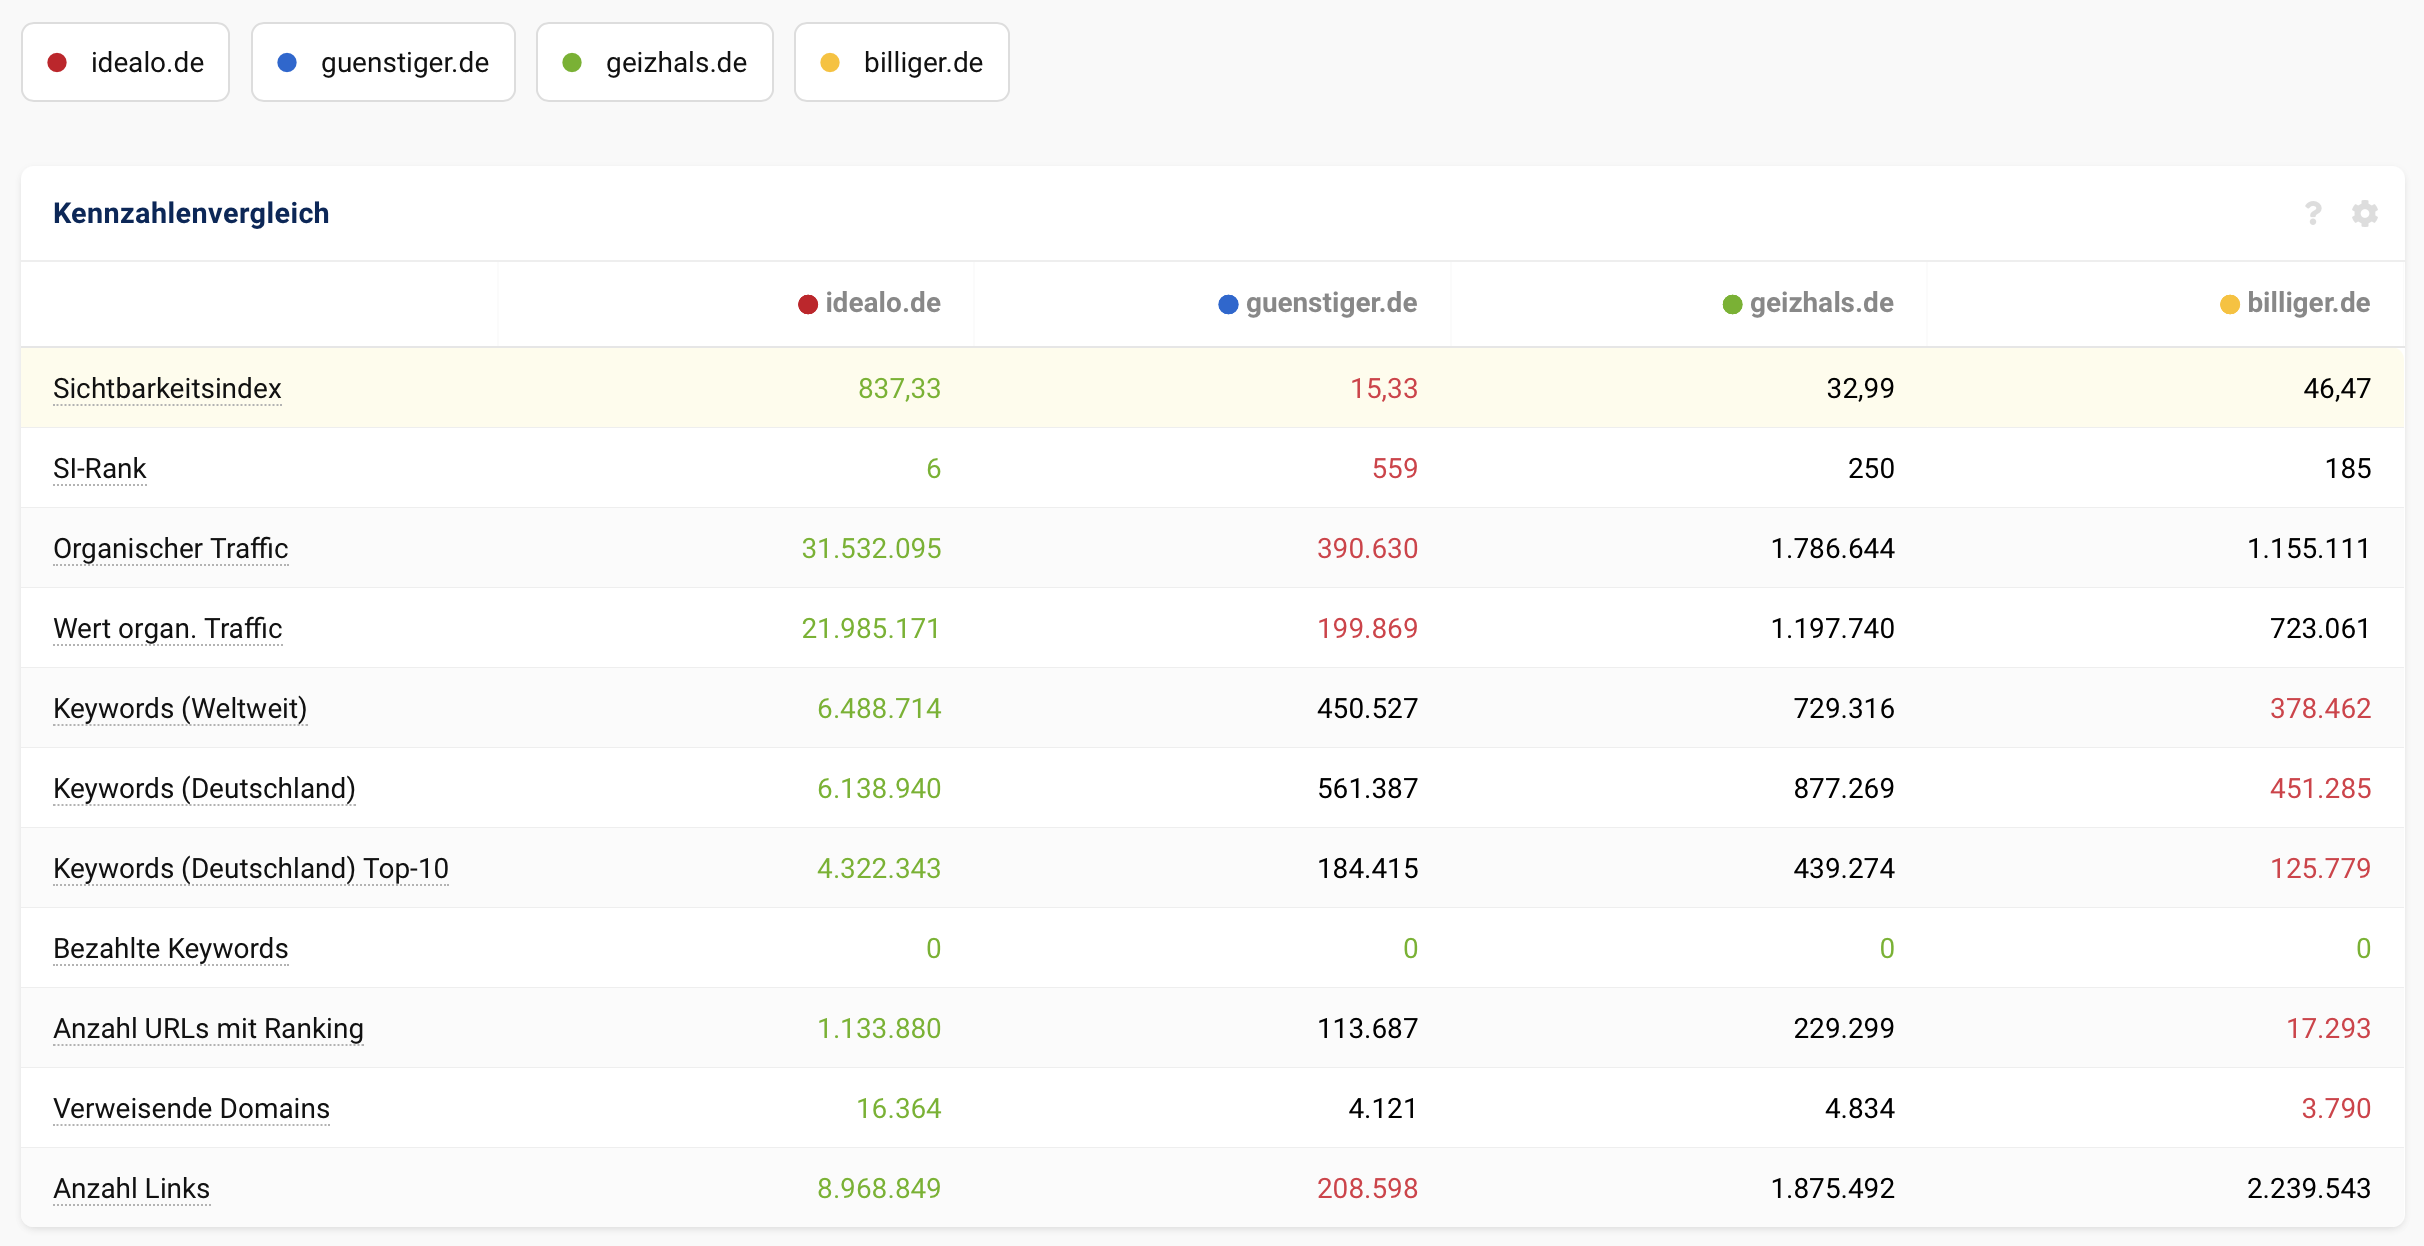Screen dimensions: 2424x1246
Task: Click the Kennzahlenvergleich panel title
Action: (191, 213)
